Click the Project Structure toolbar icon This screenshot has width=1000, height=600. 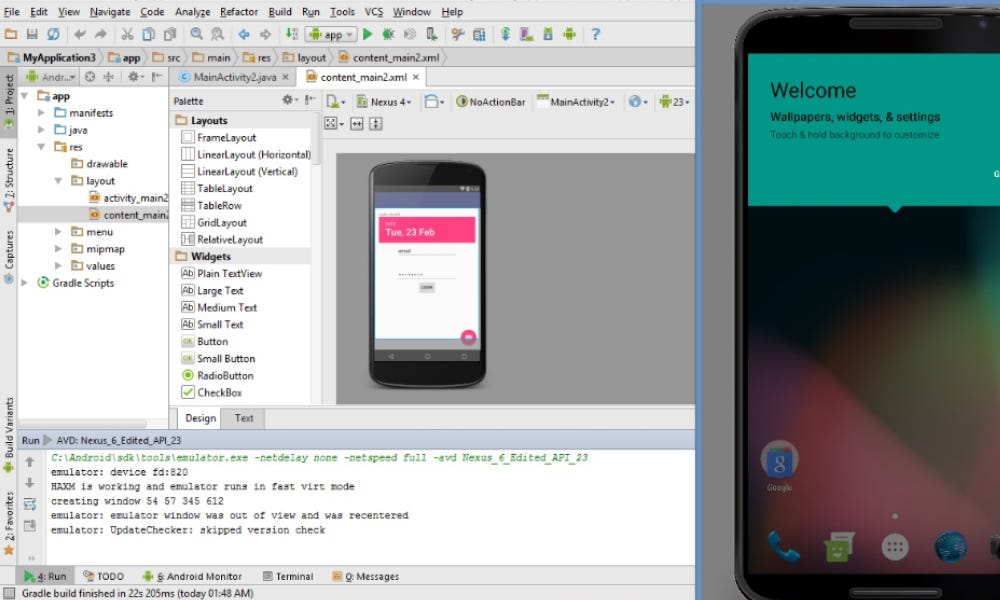pos(479,34)
